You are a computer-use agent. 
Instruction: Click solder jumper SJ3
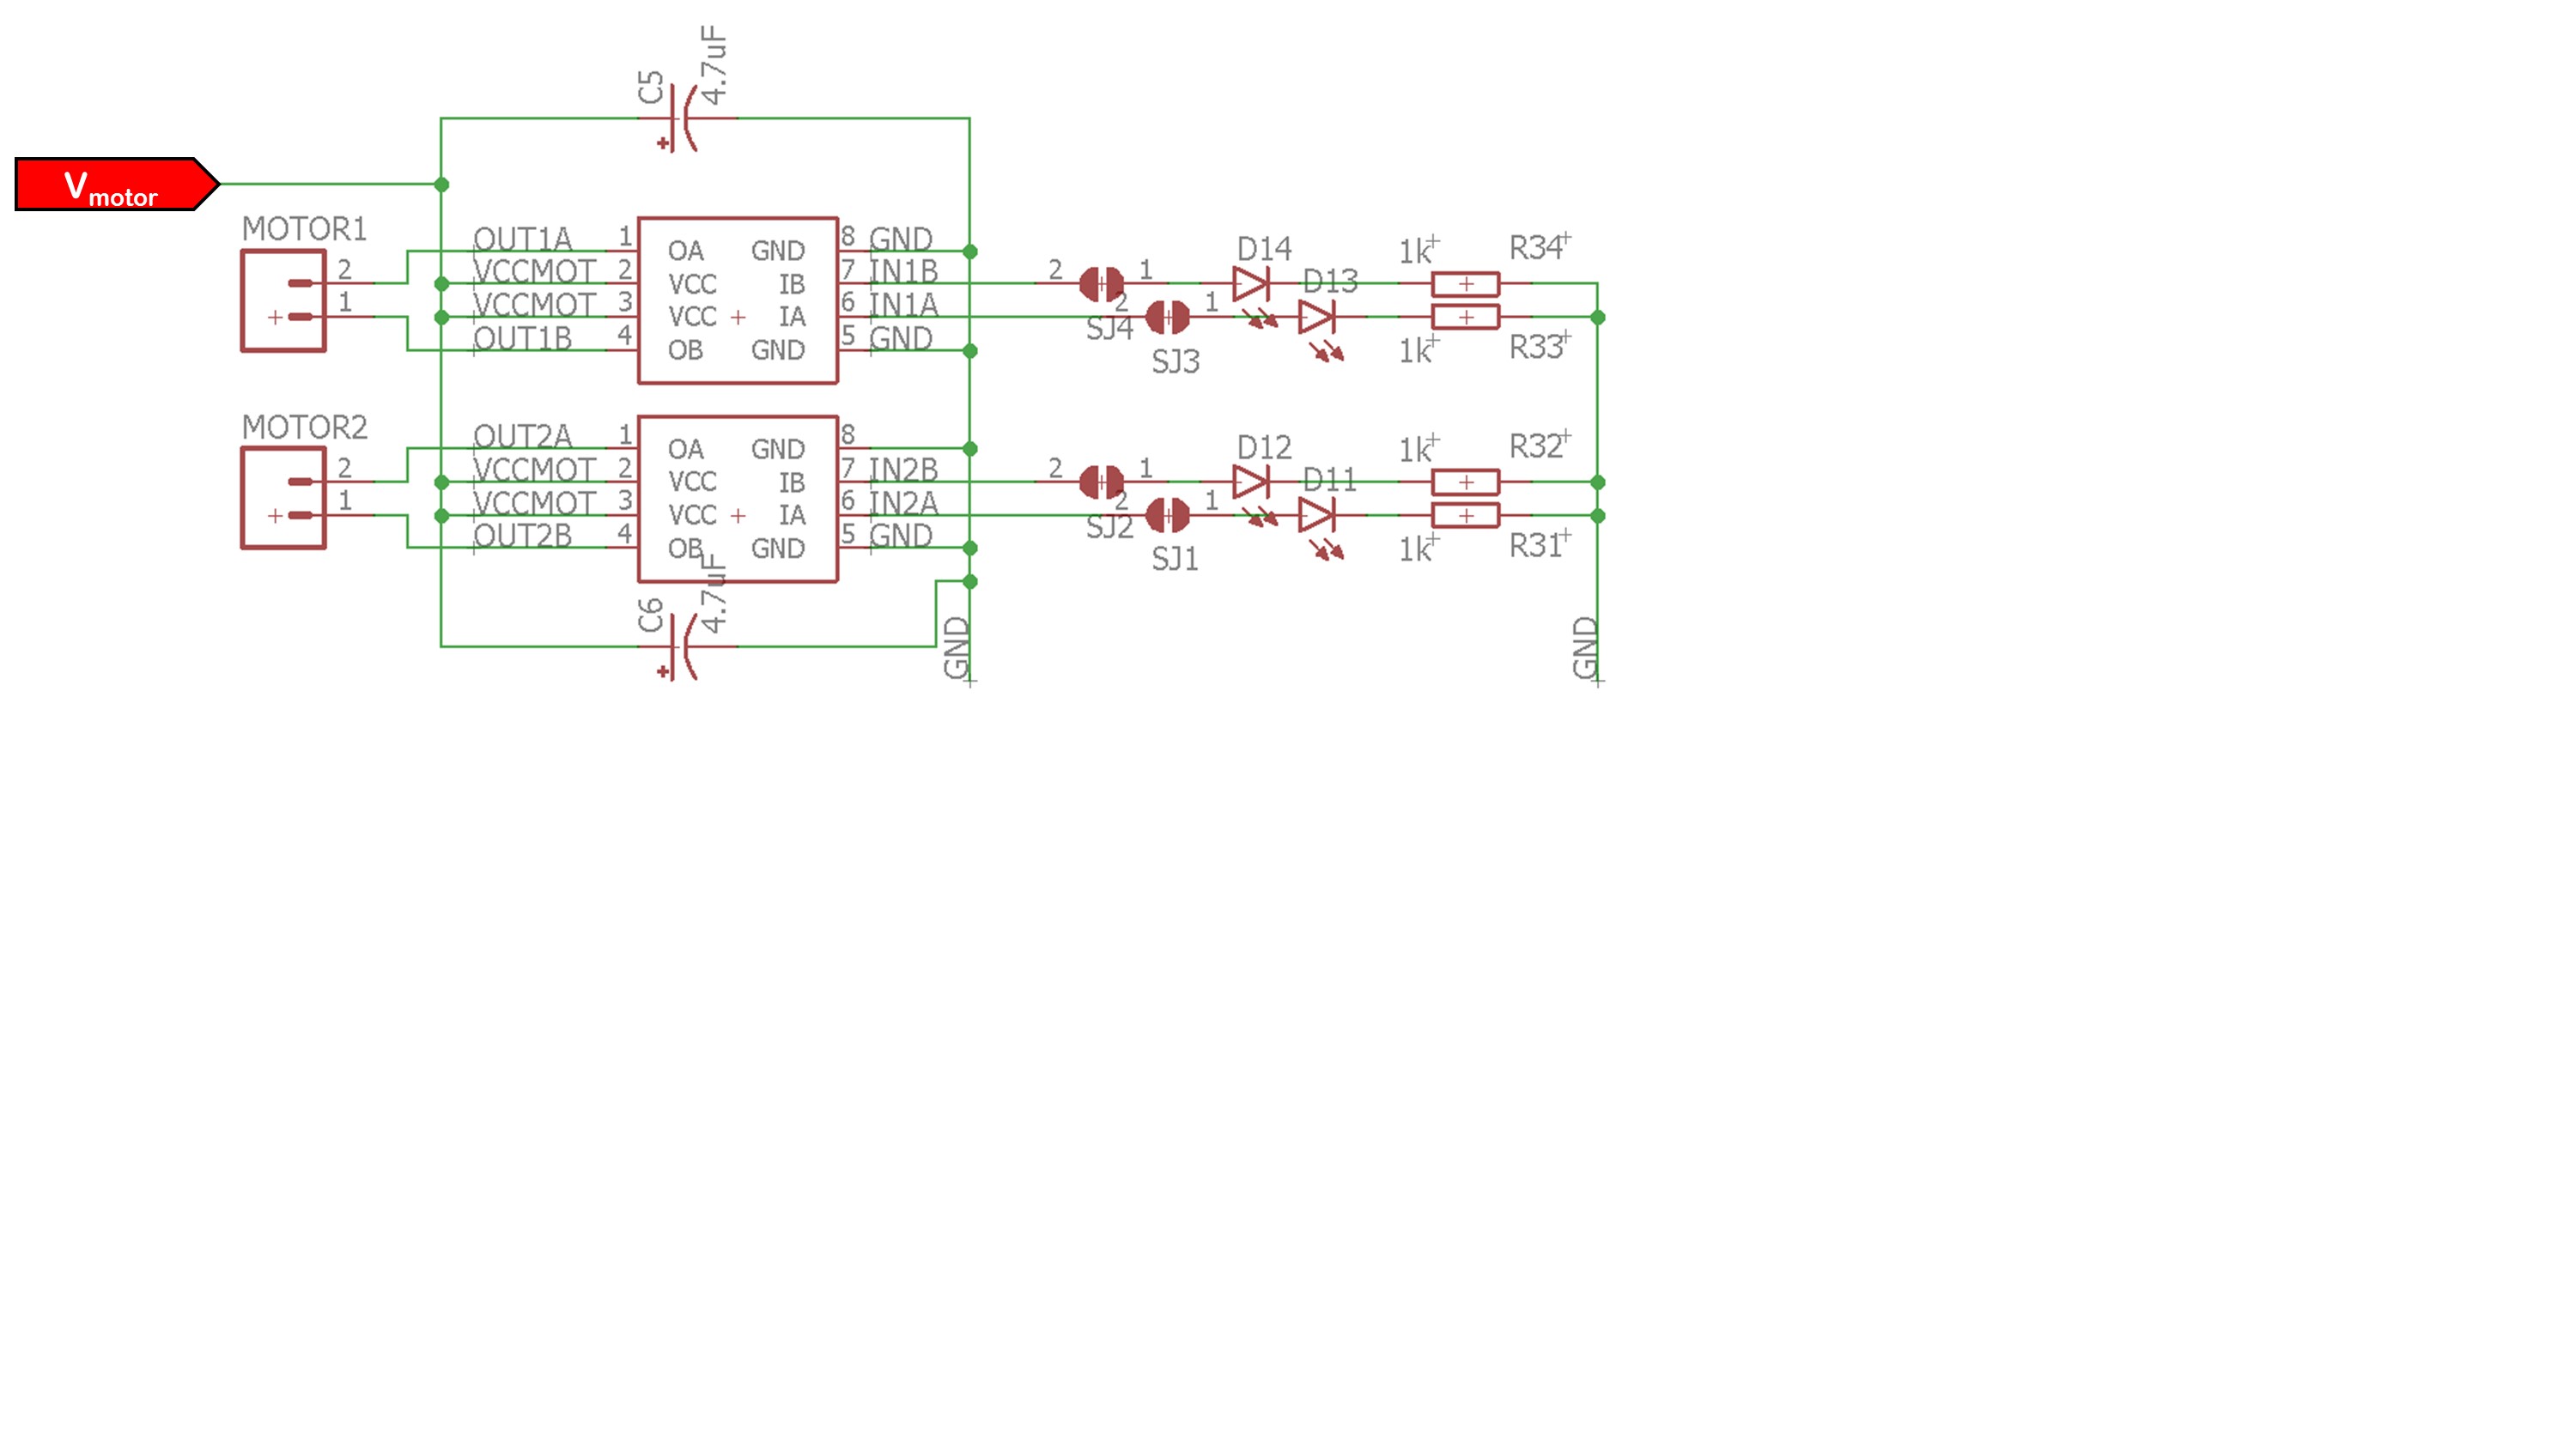pos(1167,318)
